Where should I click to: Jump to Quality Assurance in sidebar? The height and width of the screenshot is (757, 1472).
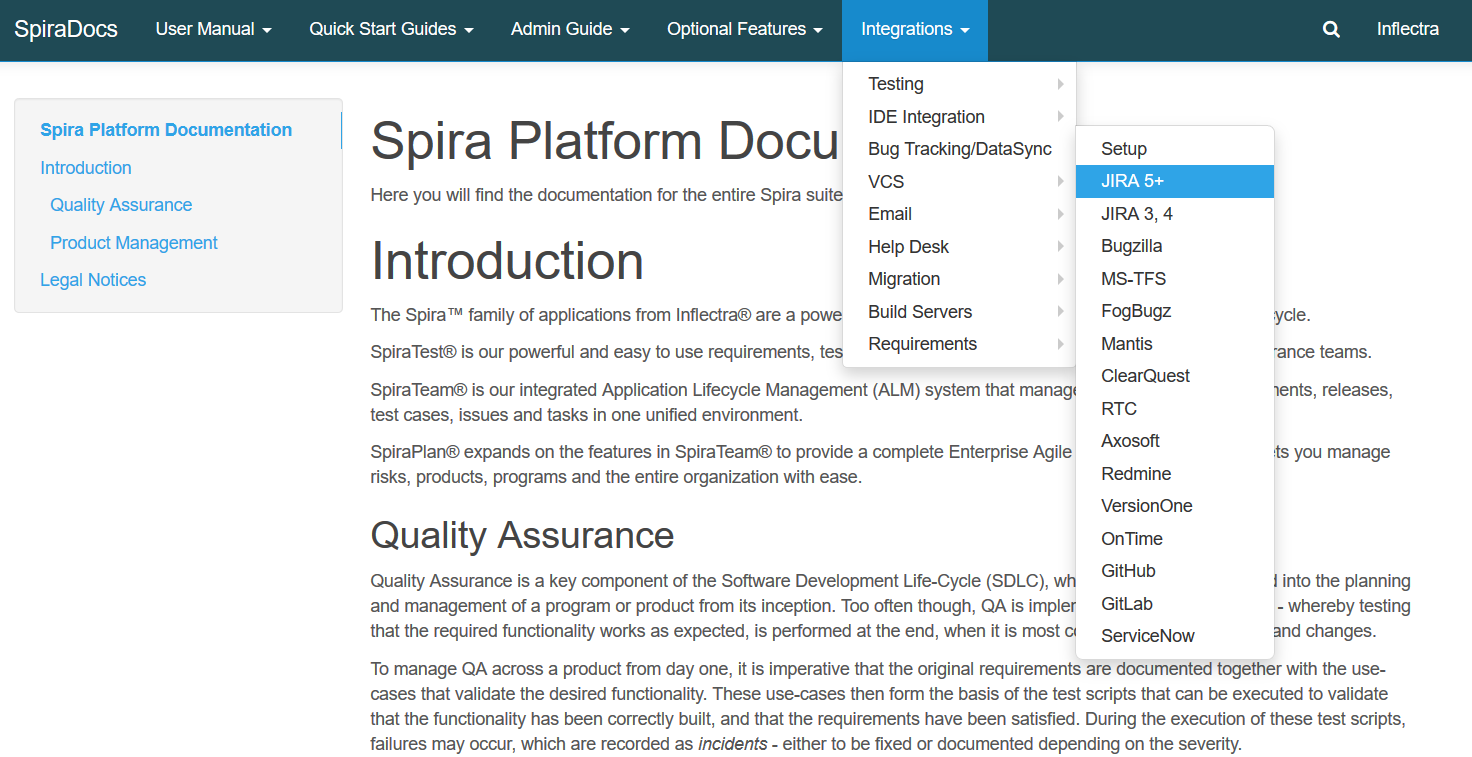point(121,205)
